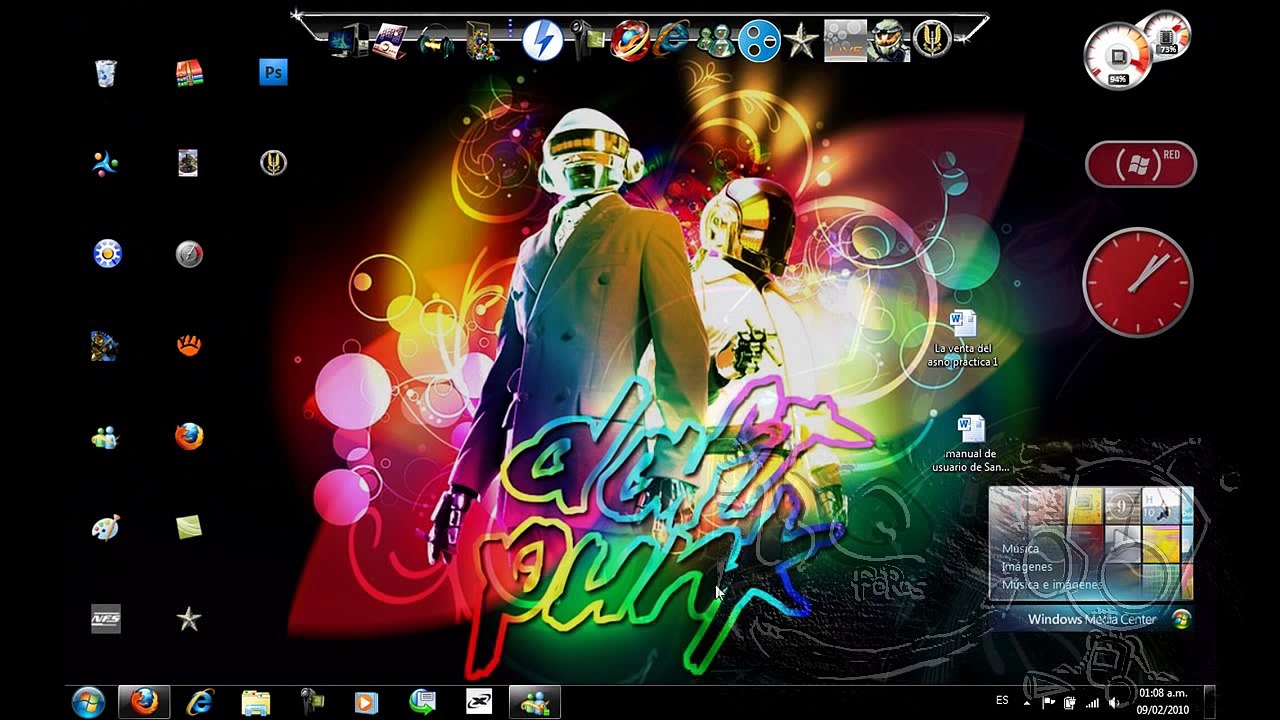Click the ES language indicator
Viewport: 1280px width, 720px height.
(1002, 700)
